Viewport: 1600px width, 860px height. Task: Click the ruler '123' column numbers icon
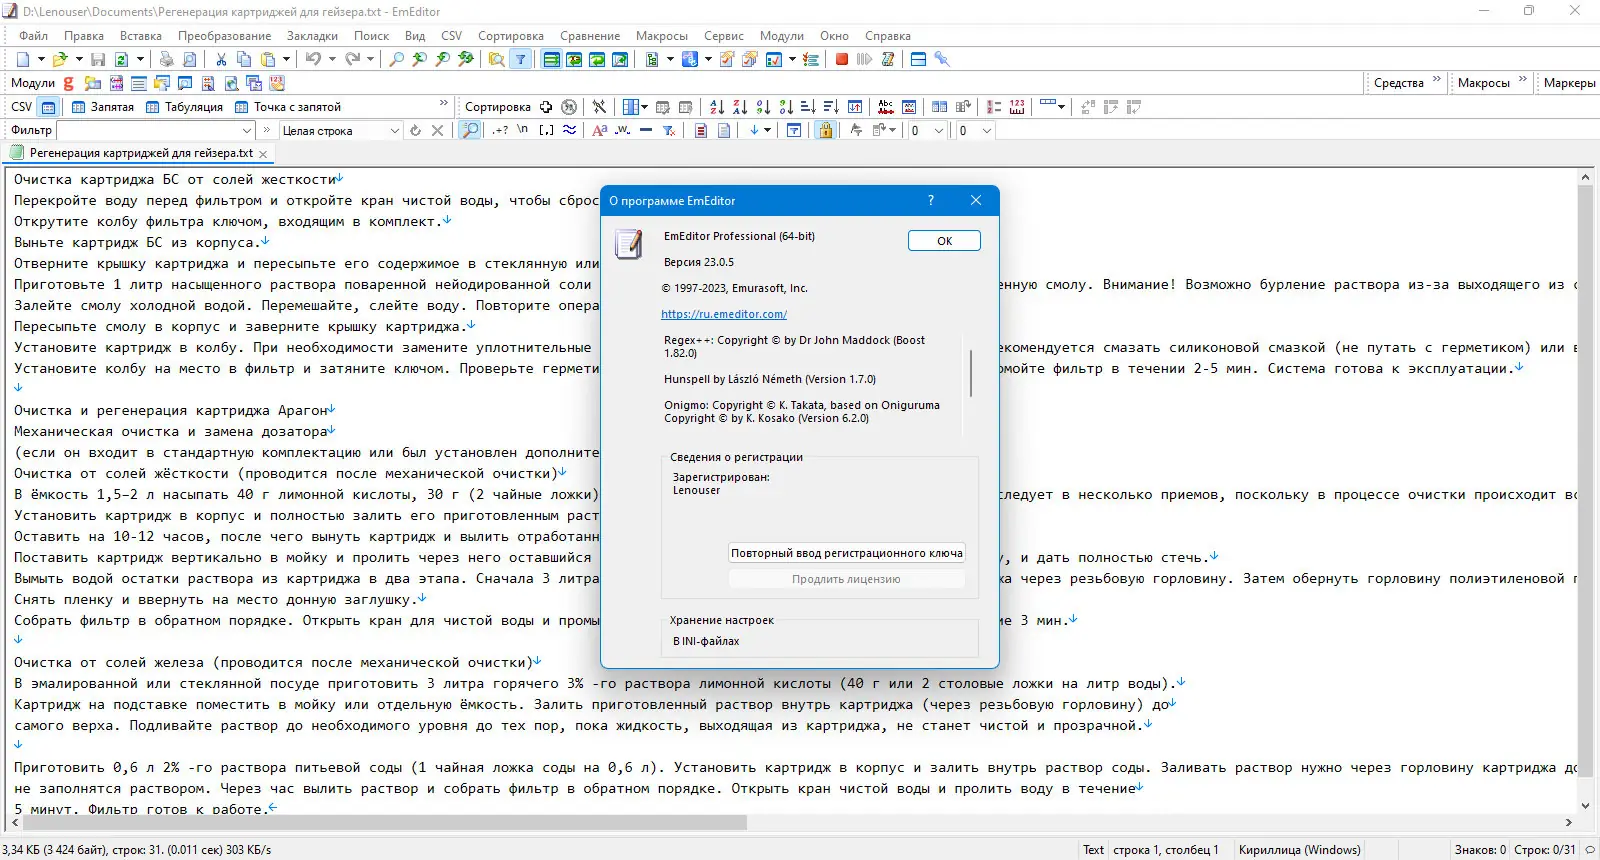coord(1017,107)
